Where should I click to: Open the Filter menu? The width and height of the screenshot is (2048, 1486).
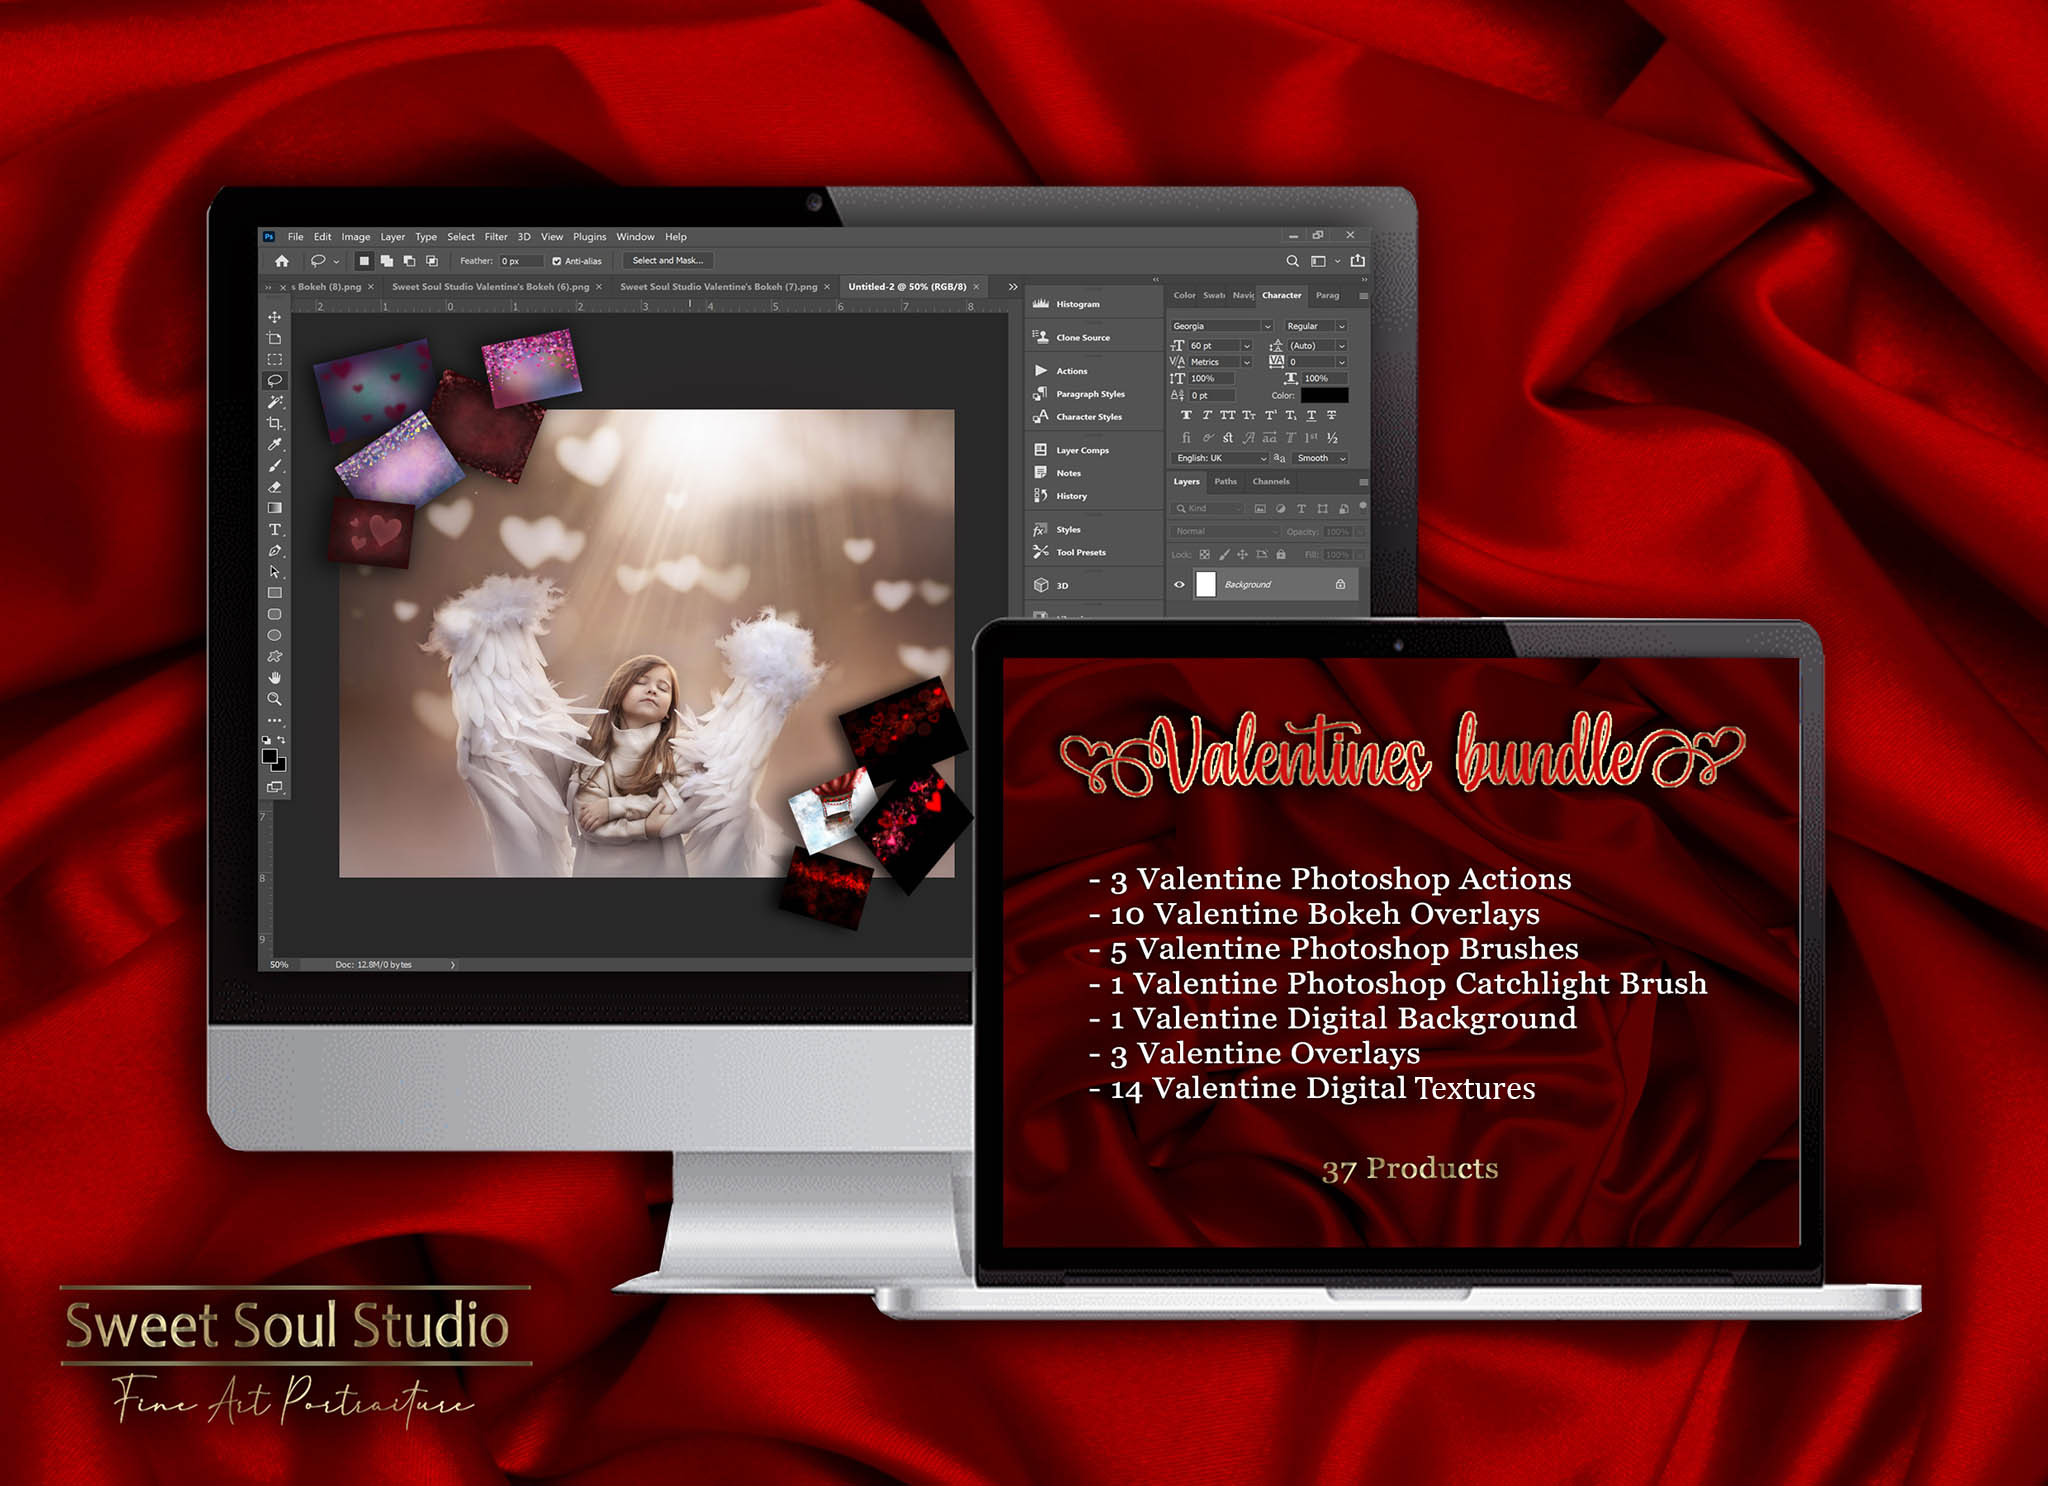(496, 236)
